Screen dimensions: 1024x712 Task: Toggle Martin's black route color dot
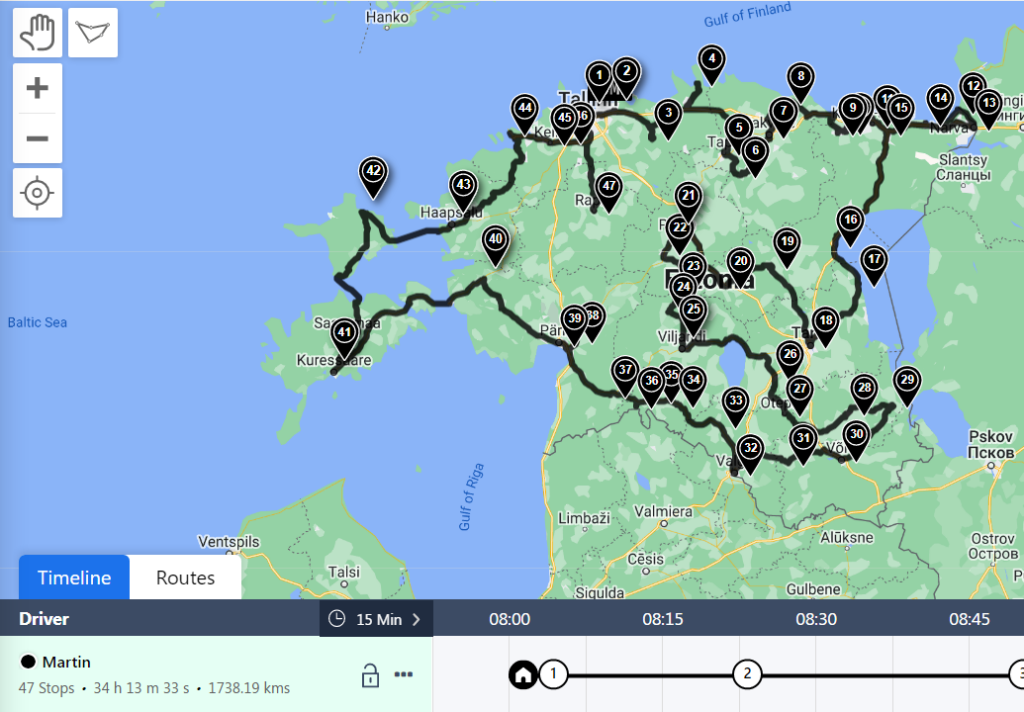tap(28, 662)
